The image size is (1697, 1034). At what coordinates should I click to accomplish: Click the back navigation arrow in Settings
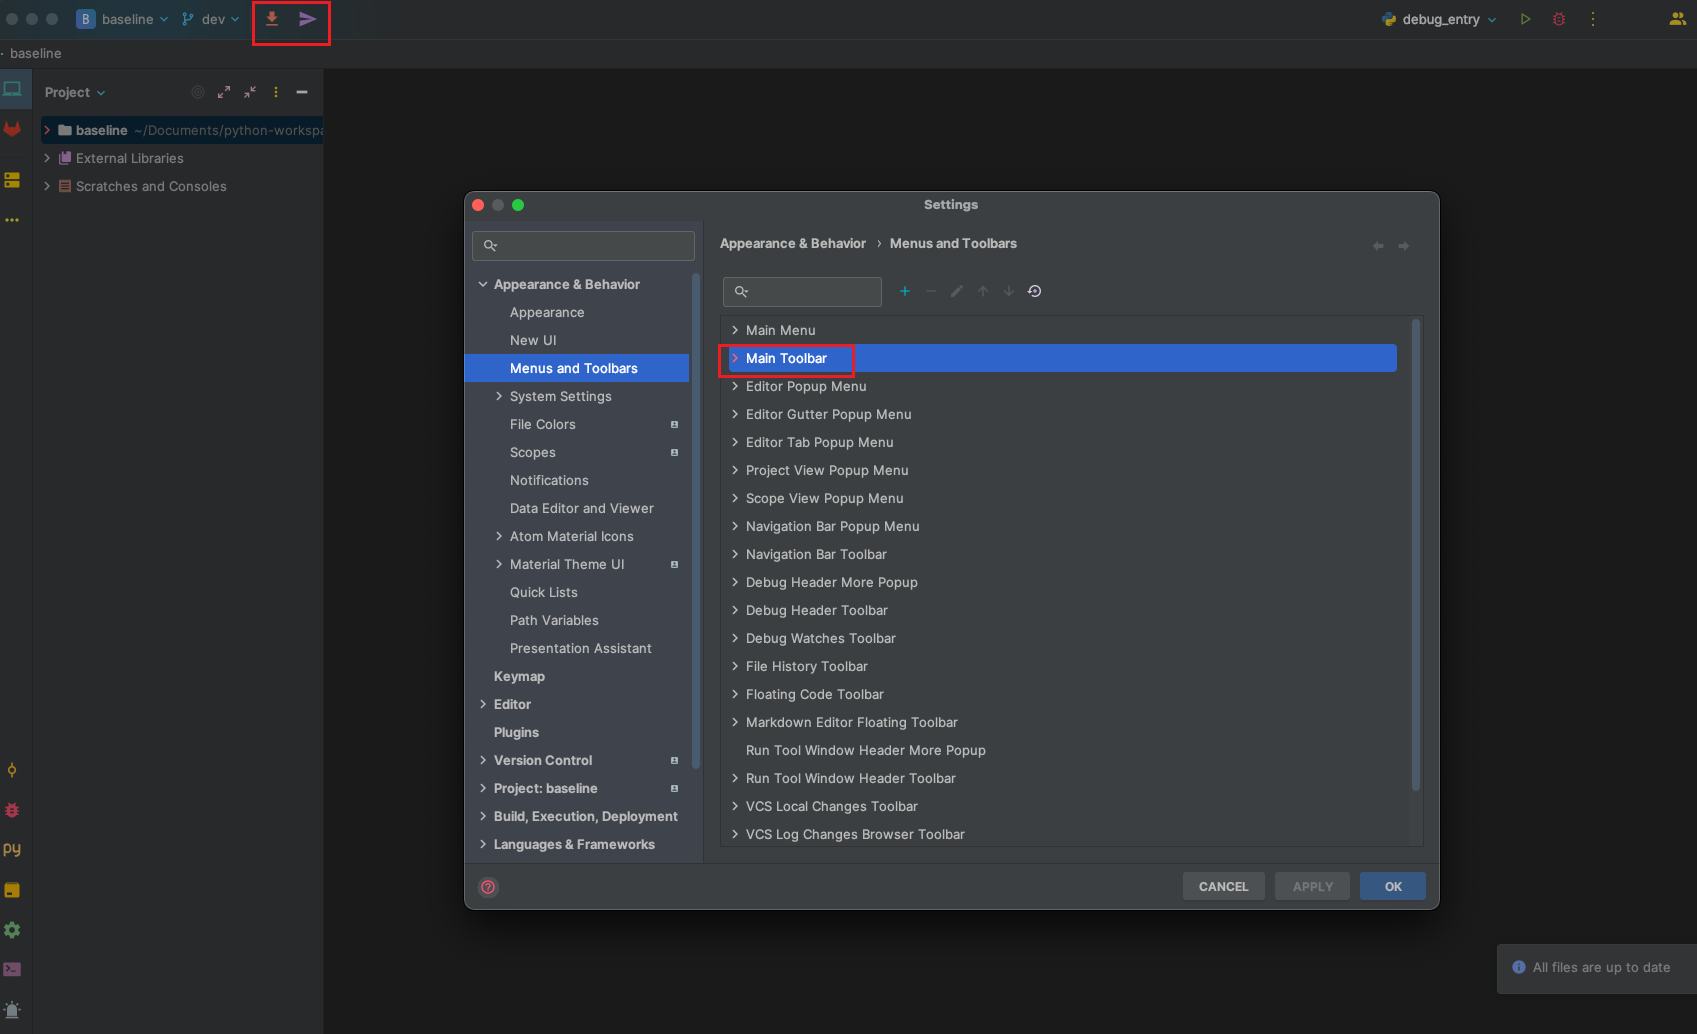(1378, 246)
